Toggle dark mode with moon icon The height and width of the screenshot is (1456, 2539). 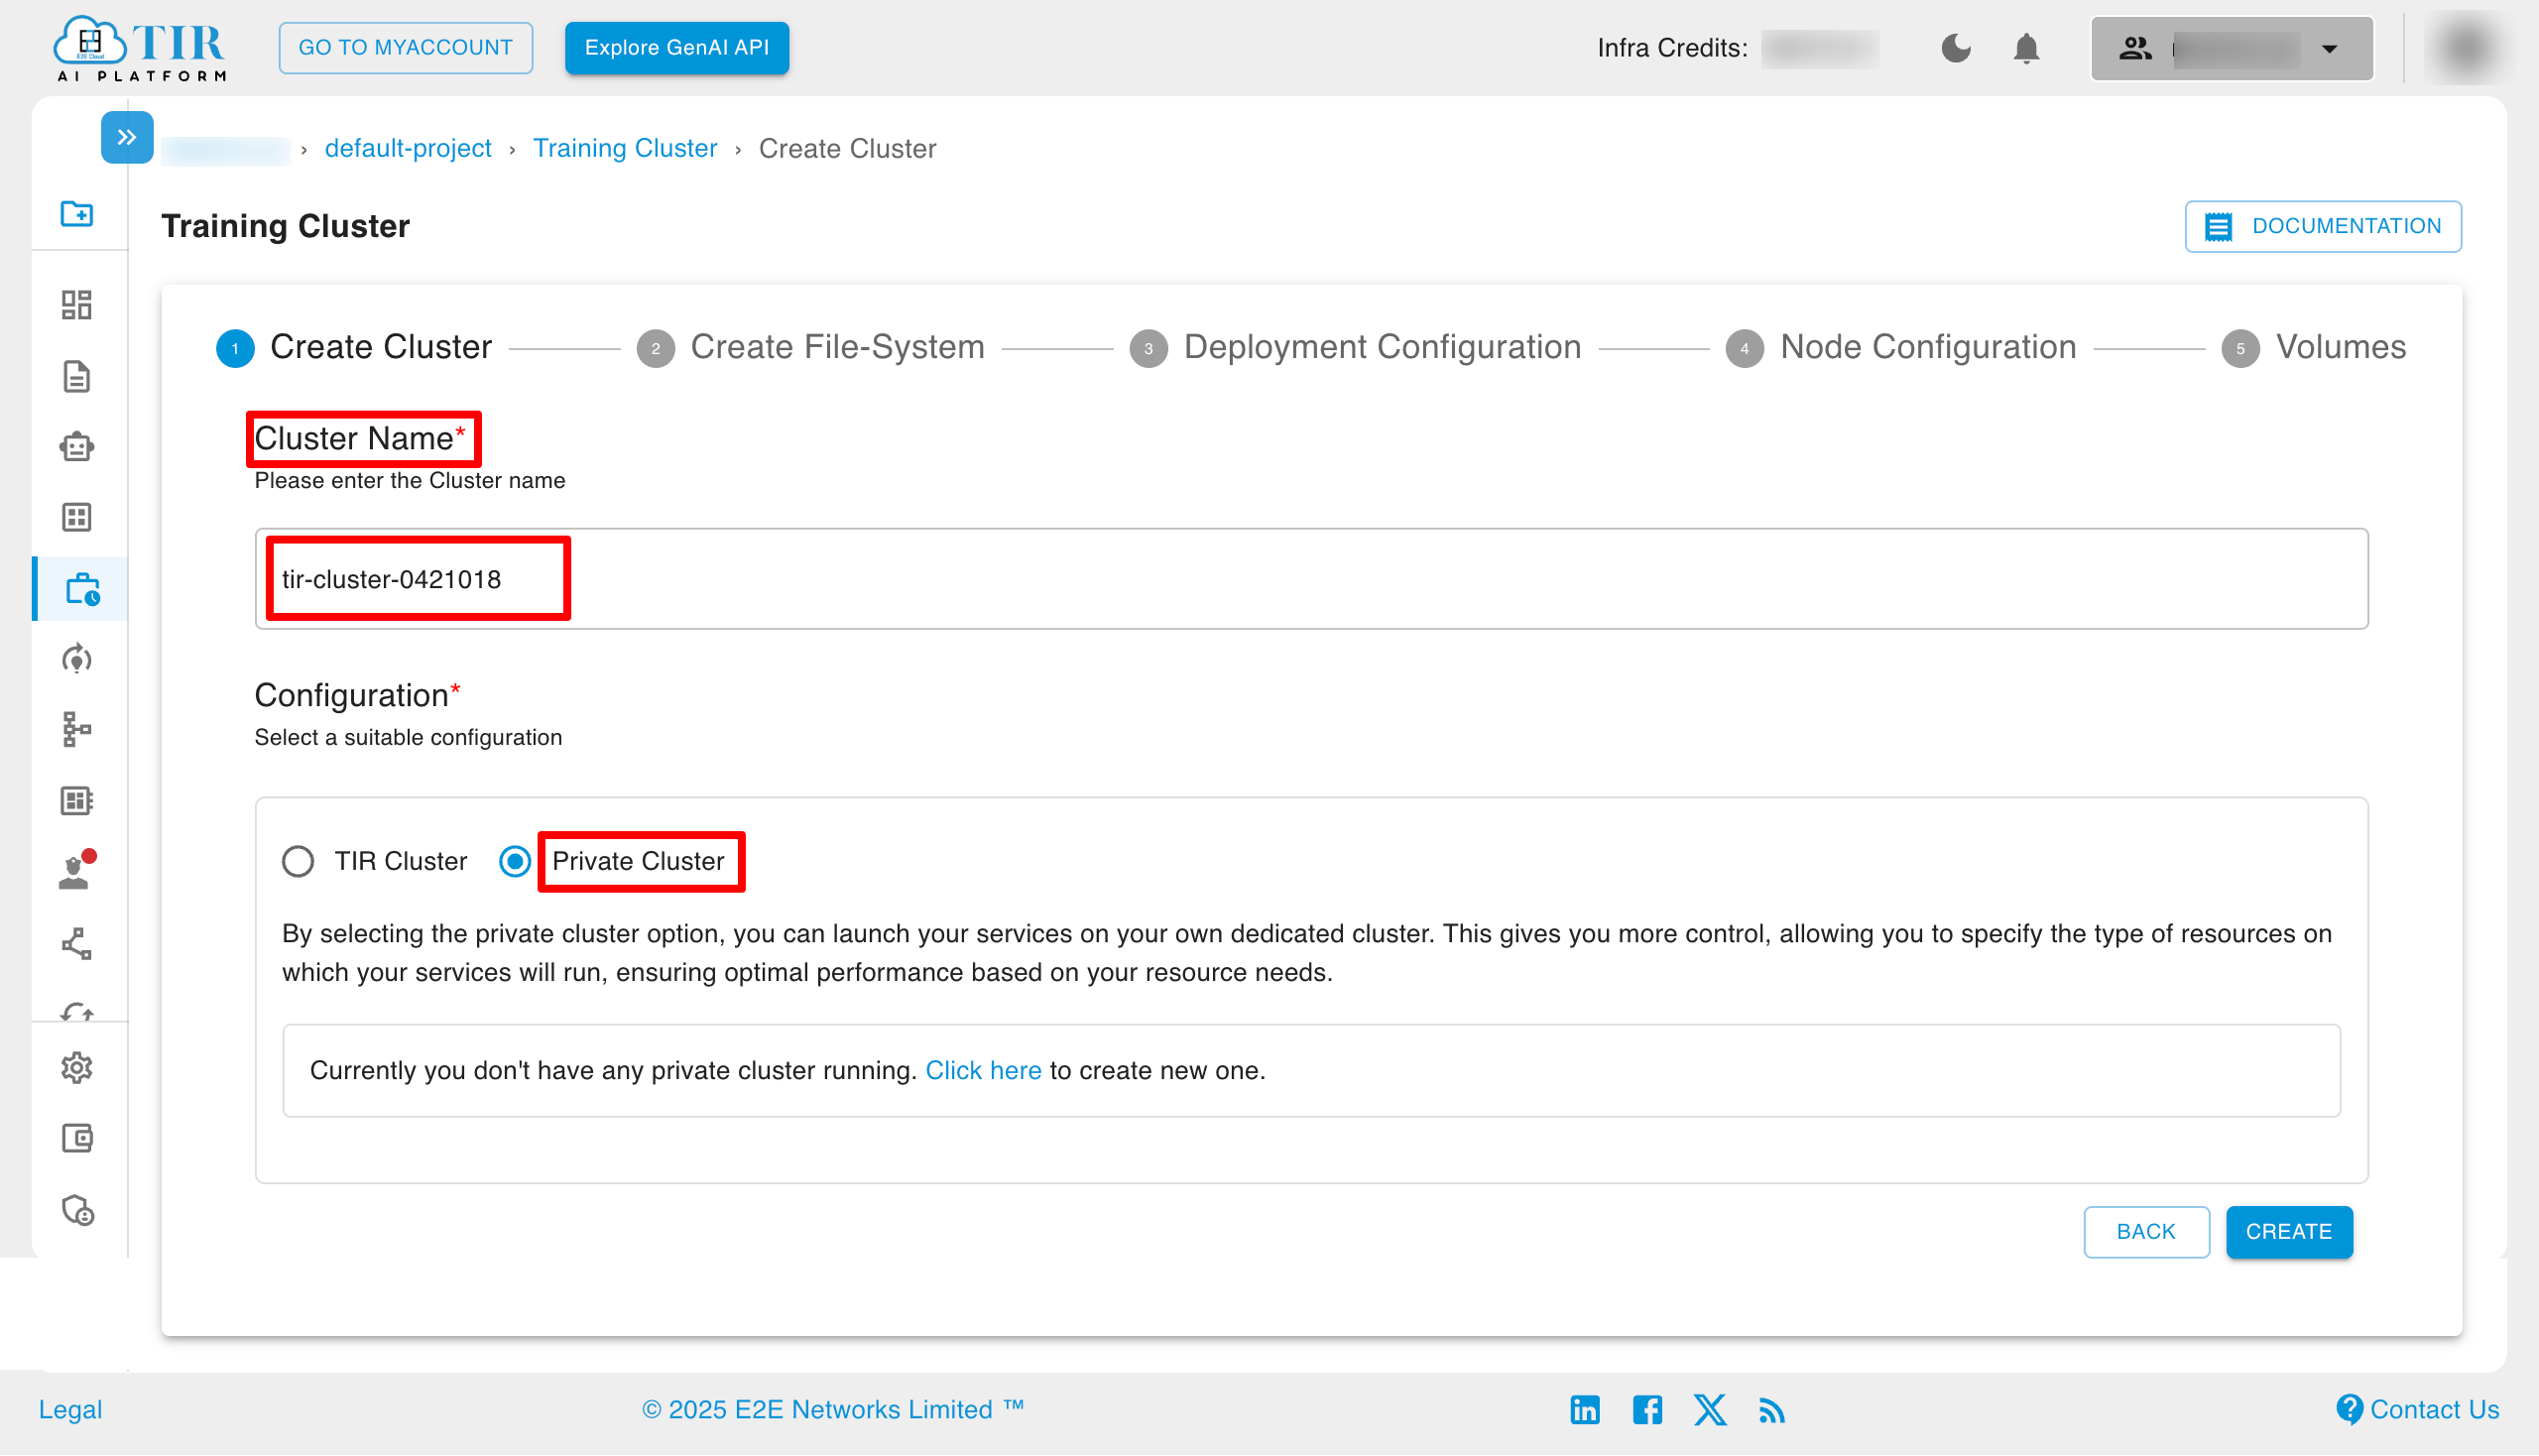click(x=1956, y=47)
